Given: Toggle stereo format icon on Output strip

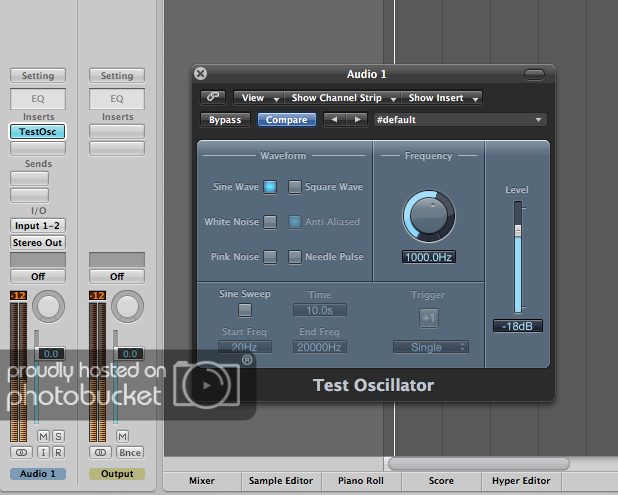Looking at the screenshot, I should point(100,452).
